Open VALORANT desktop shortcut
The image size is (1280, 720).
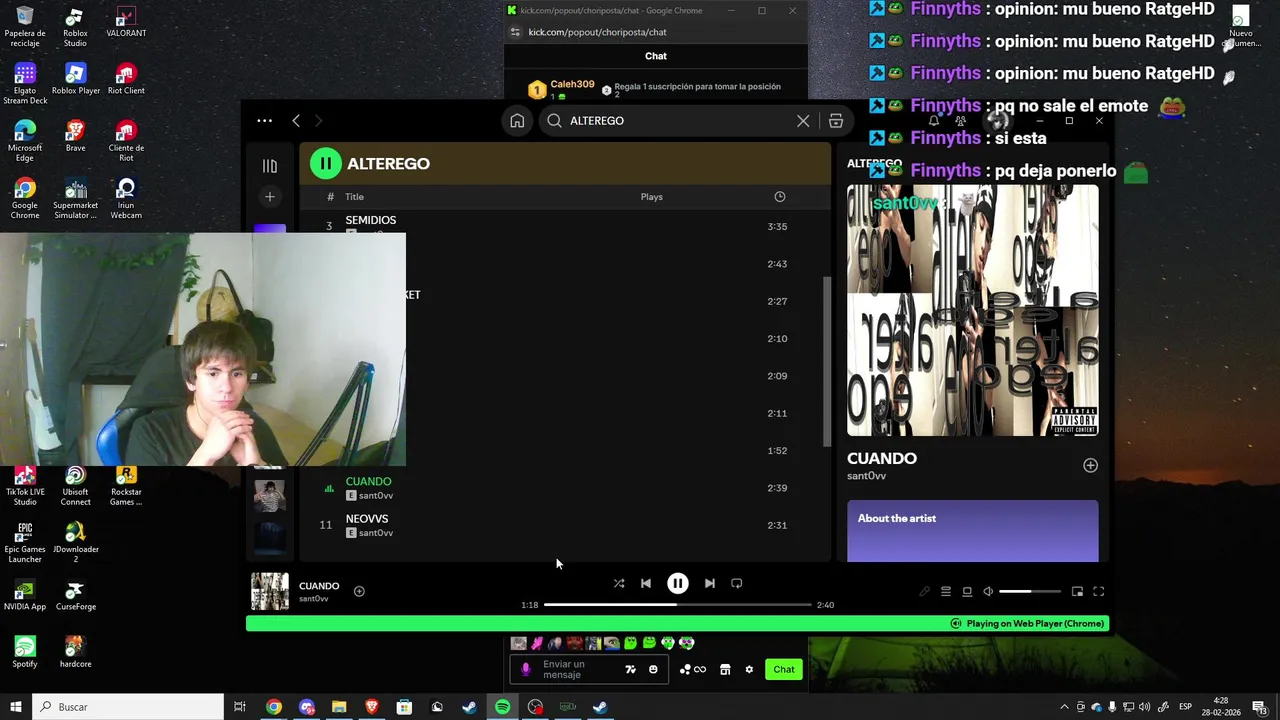(126, 23)
